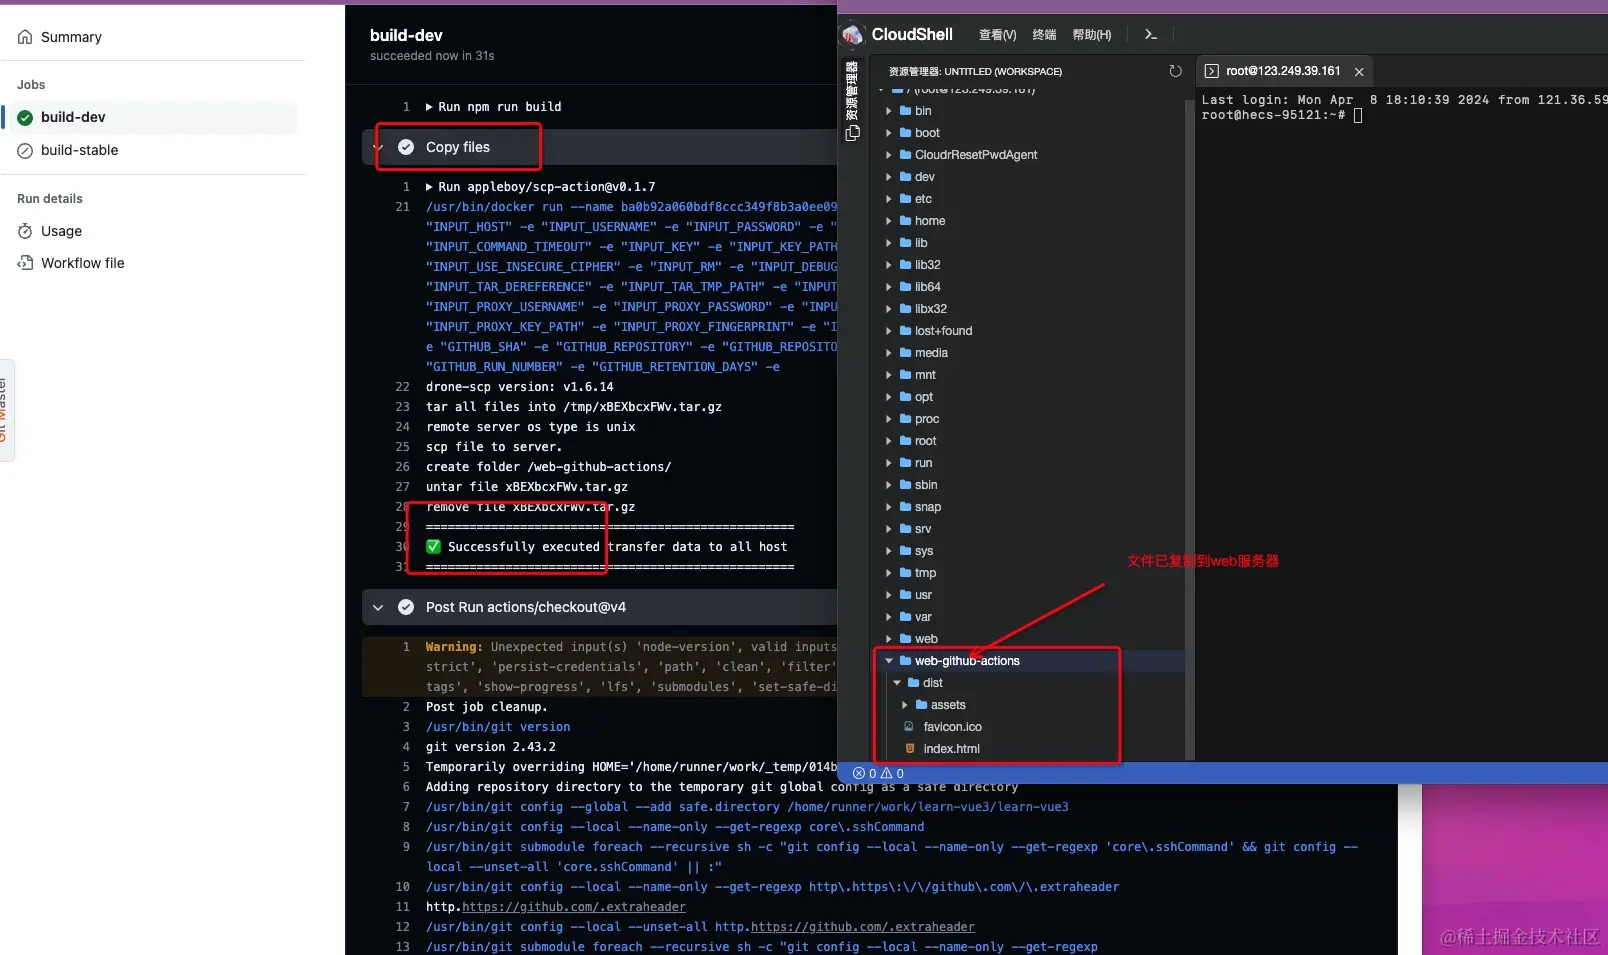1608x955 pixels.
Task: Click the favicon.ico file icon
Action: point(909,727)
